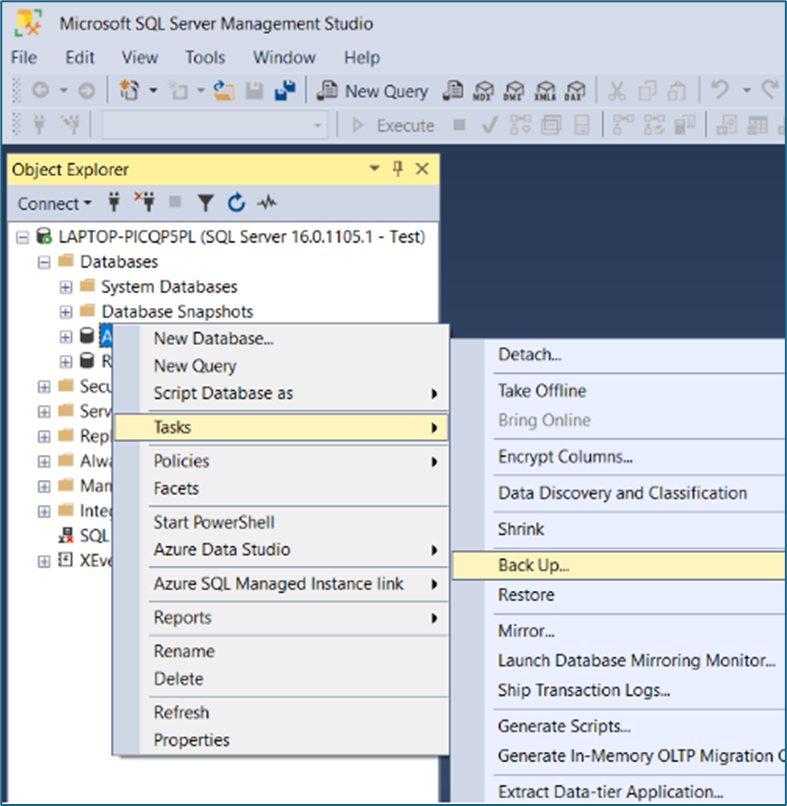Viewport: 787px width, 806px height.
Task: Open a new query with the New Query toolbar icon
Action: (373, 91)
